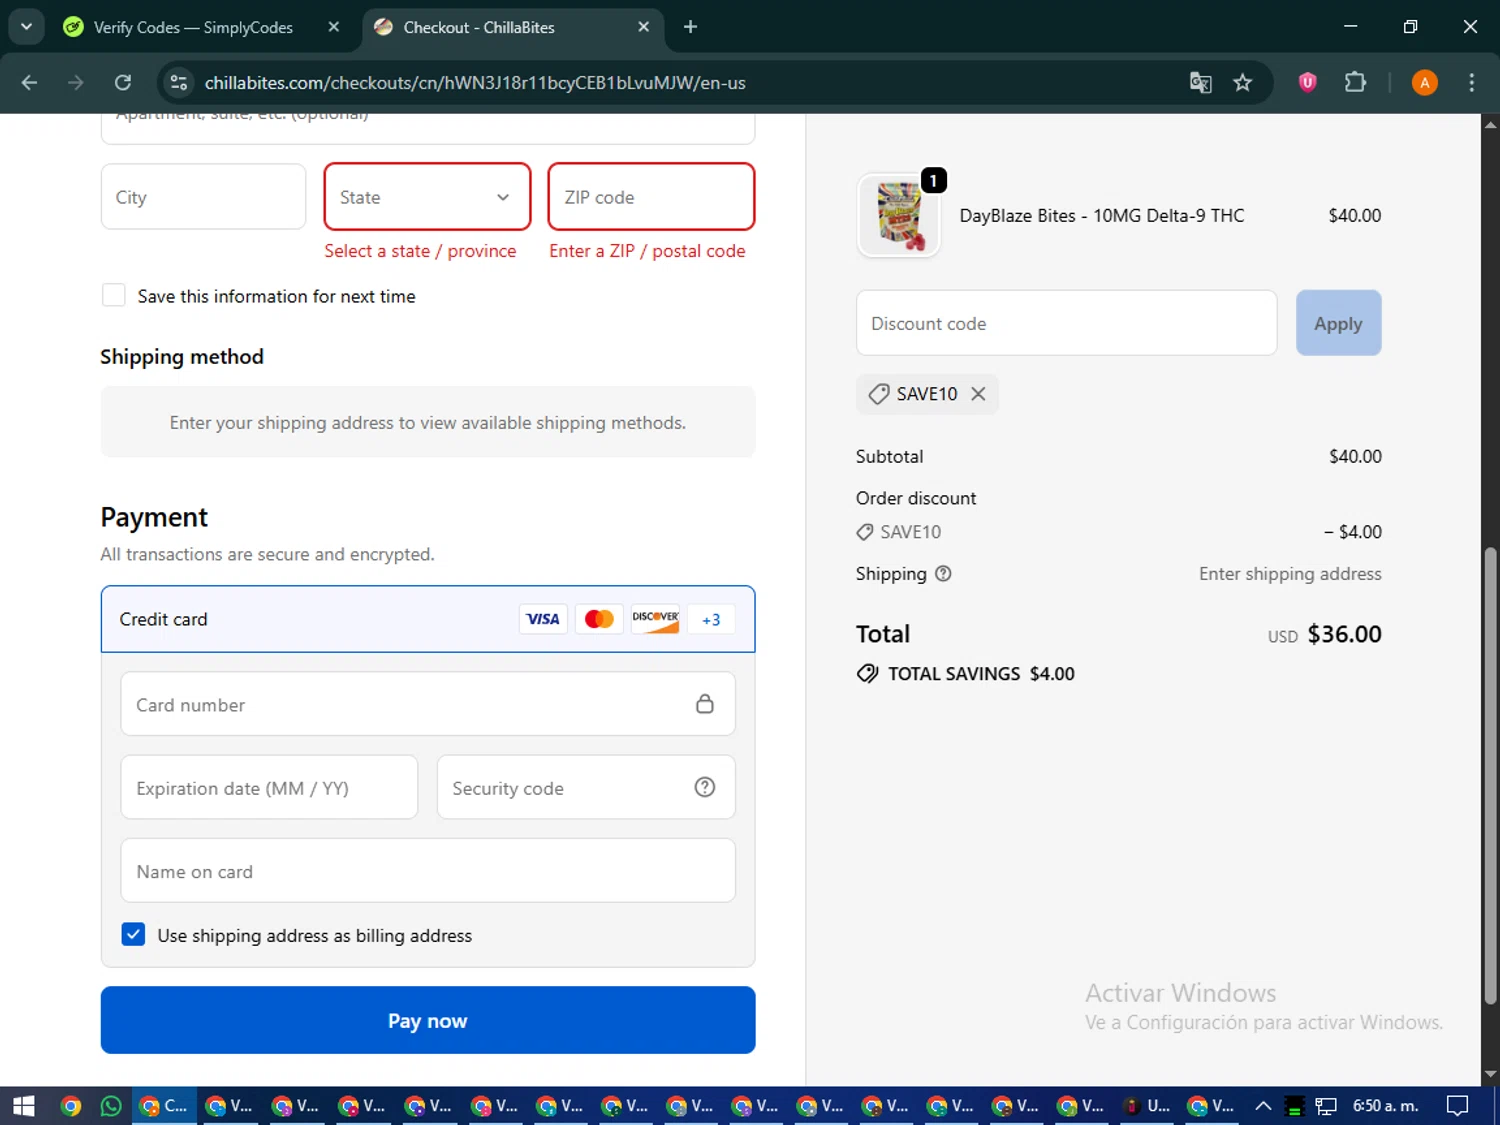
Task: Click the ZIP code field
Action: click(x=651, y=197)
